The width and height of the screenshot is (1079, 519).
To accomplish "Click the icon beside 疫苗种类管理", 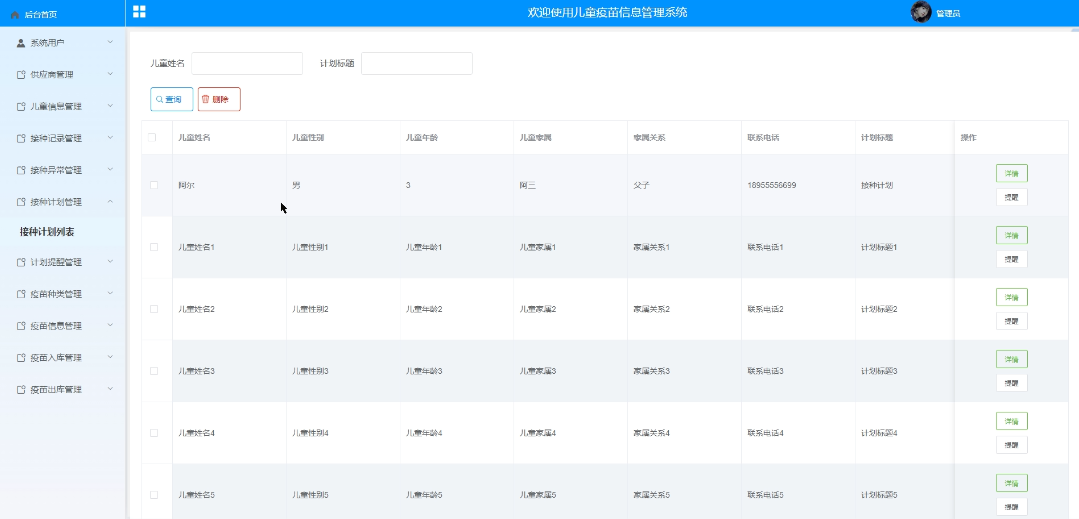I will click(x=21, y=294).
